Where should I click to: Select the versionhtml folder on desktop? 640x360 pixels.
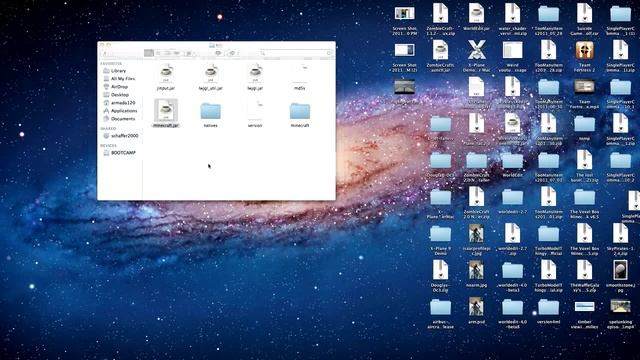coord(548,311)
